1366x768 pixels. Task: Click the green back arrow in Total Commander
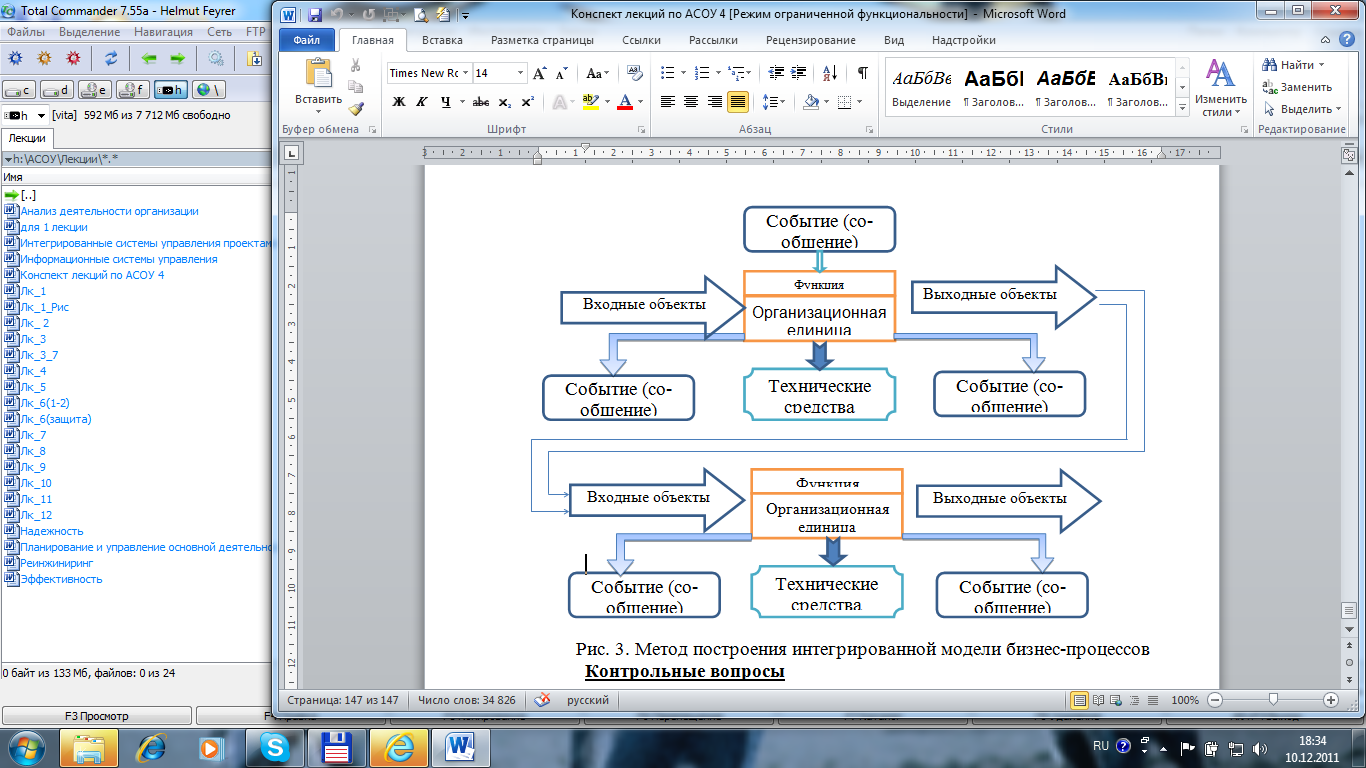[149, 58]
